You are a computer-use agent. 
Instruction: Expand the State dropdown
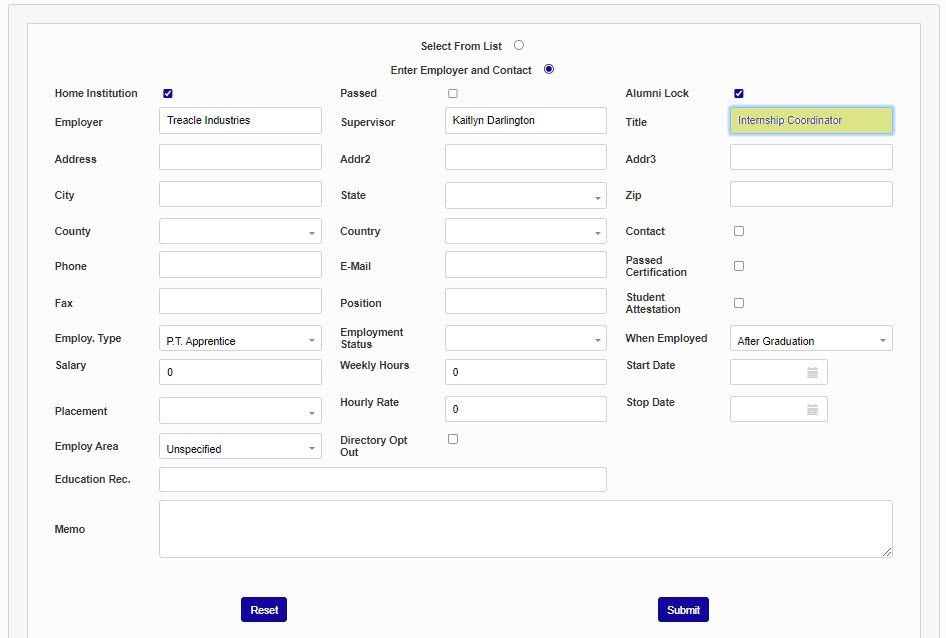point(525,196)
